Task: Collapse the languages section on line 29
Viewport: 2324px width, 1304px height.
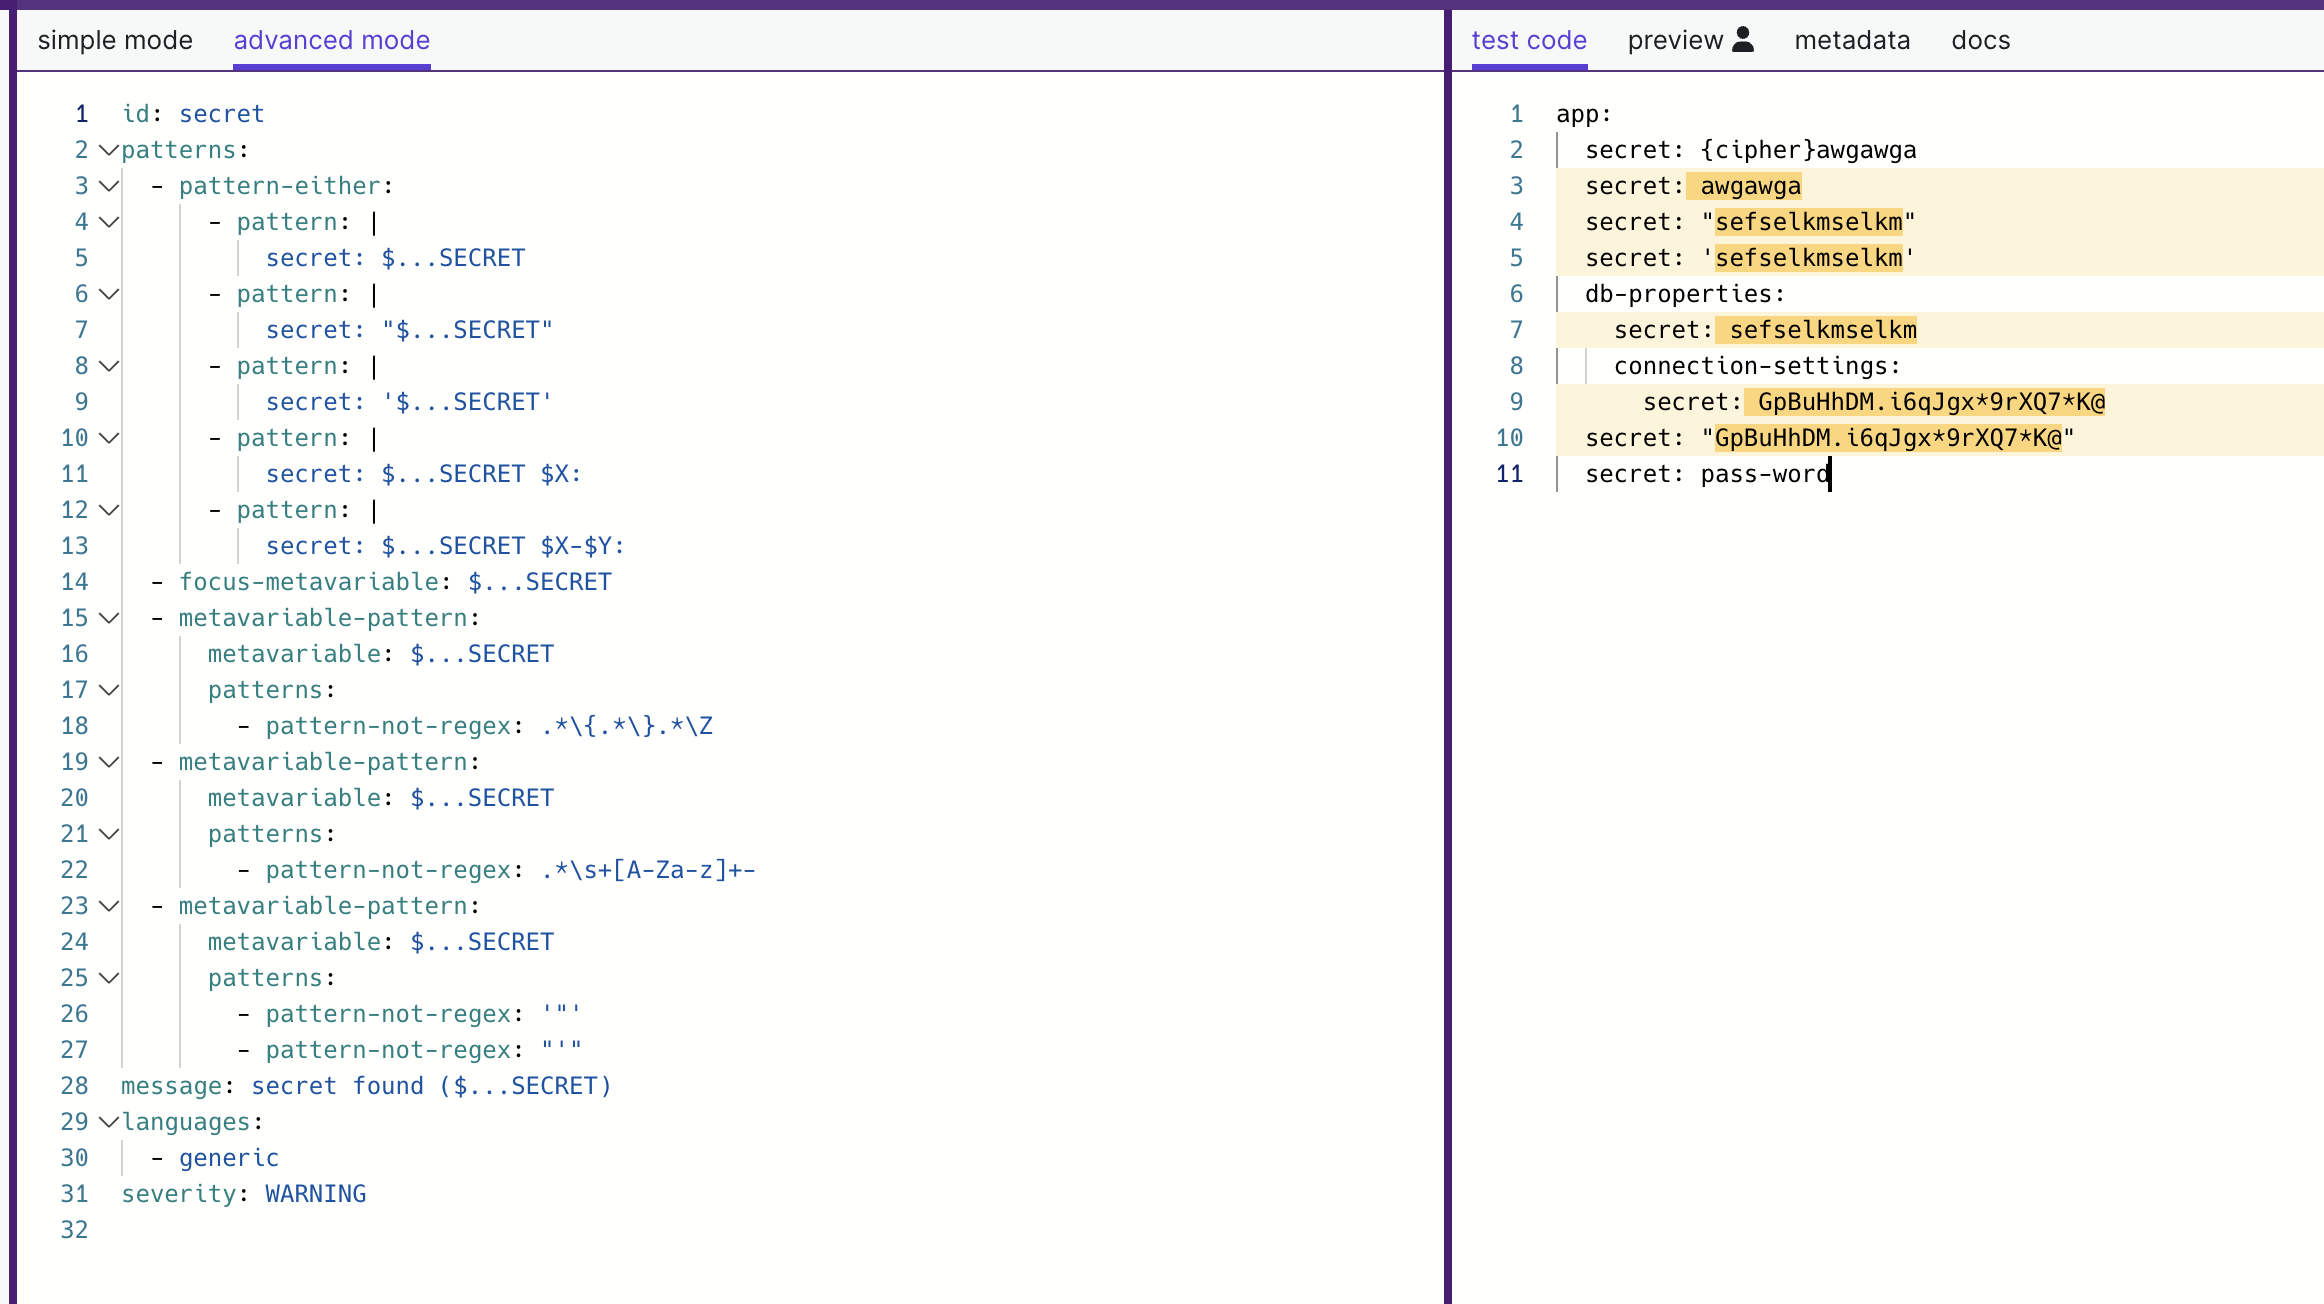Action: click(109, 1121)
